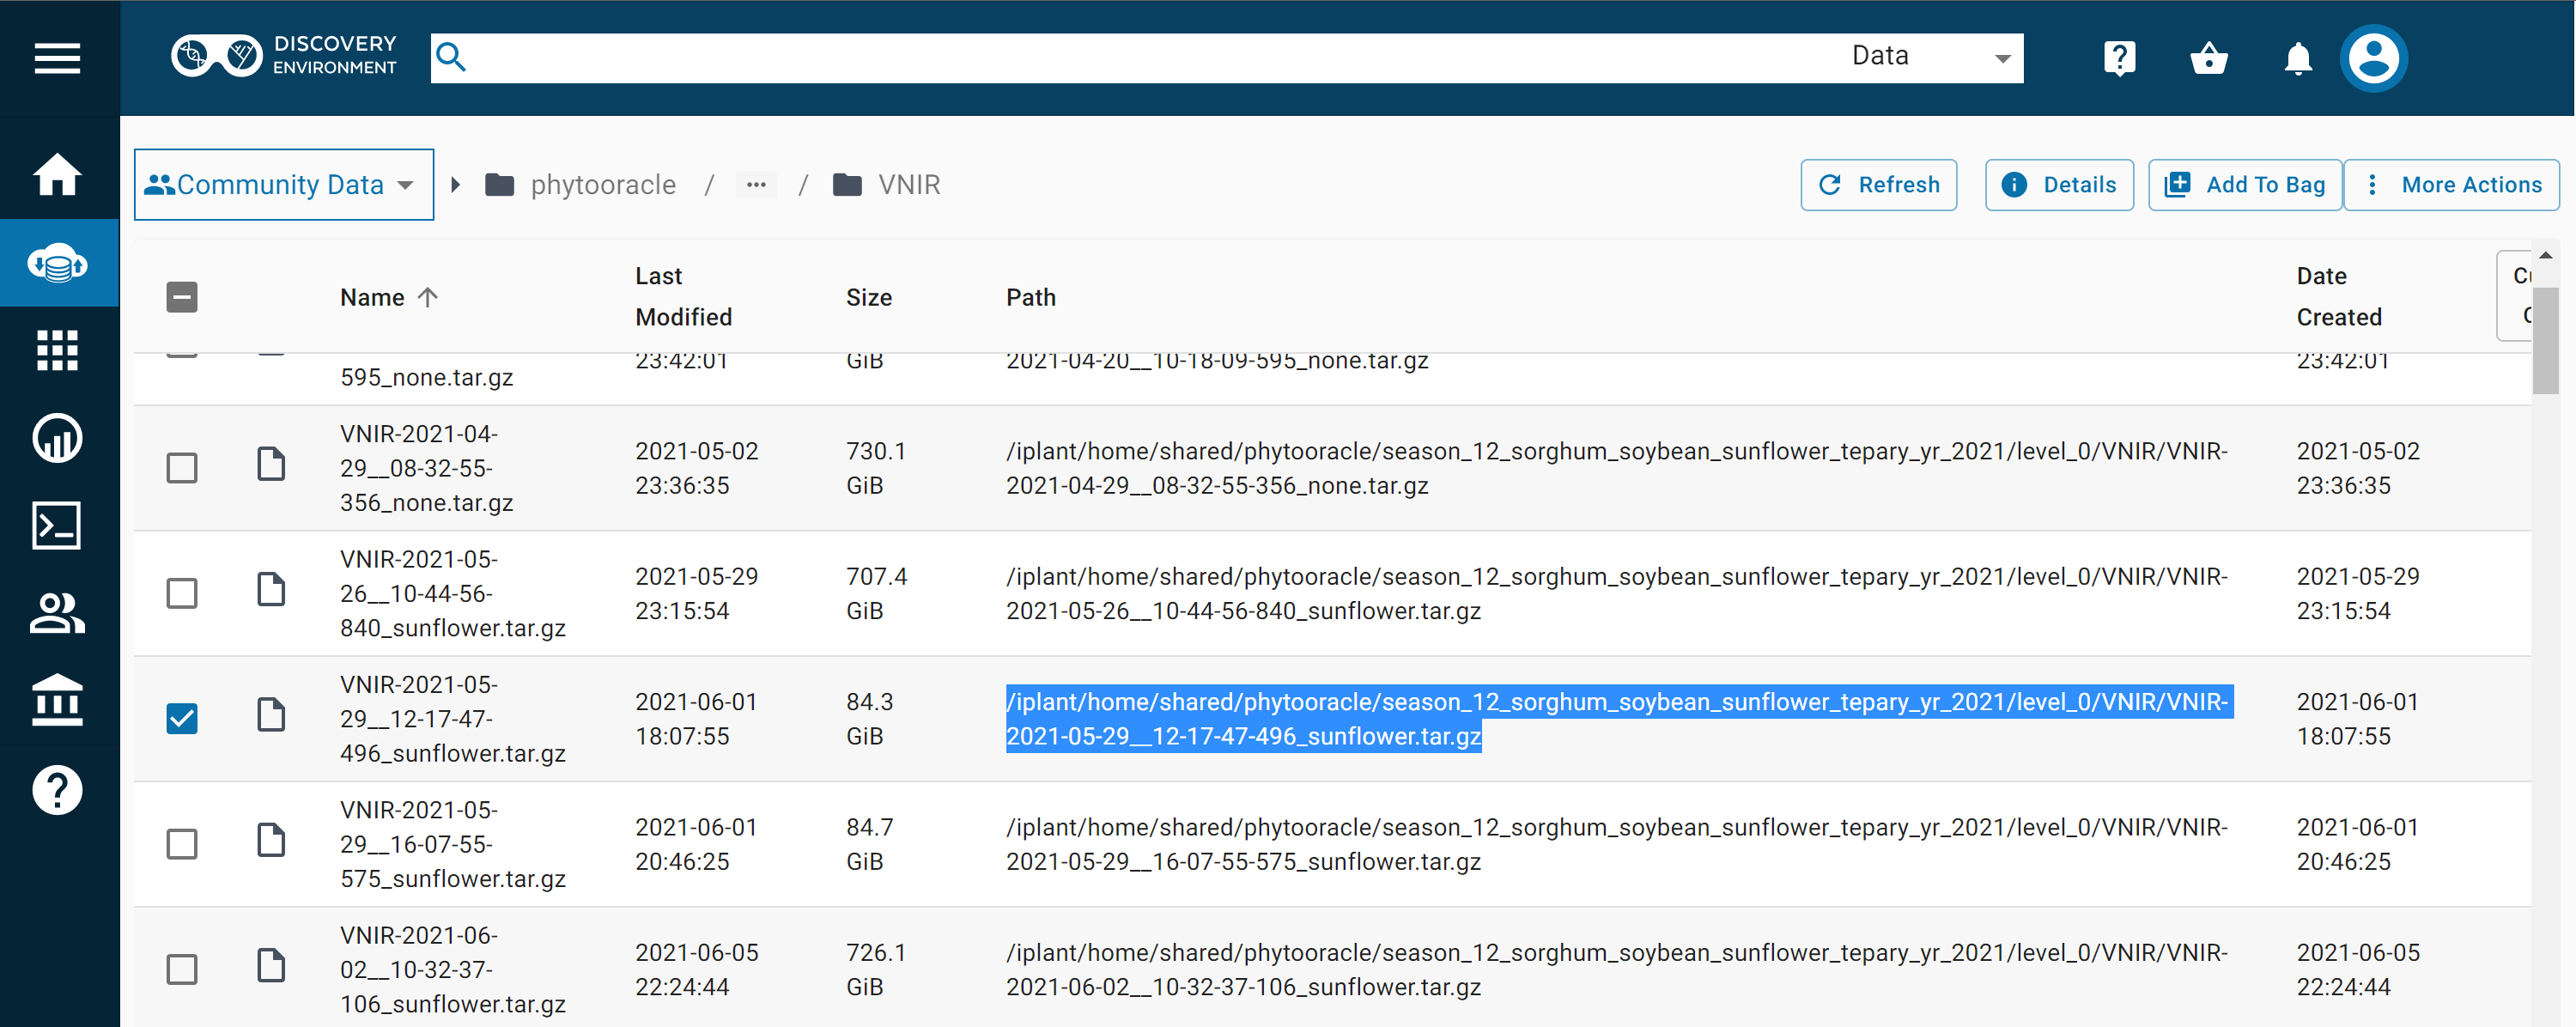Viewport: 2576px width, 1027px height.
Task: Click the vertical scrollbar thumb
Action: point(2545,340)
